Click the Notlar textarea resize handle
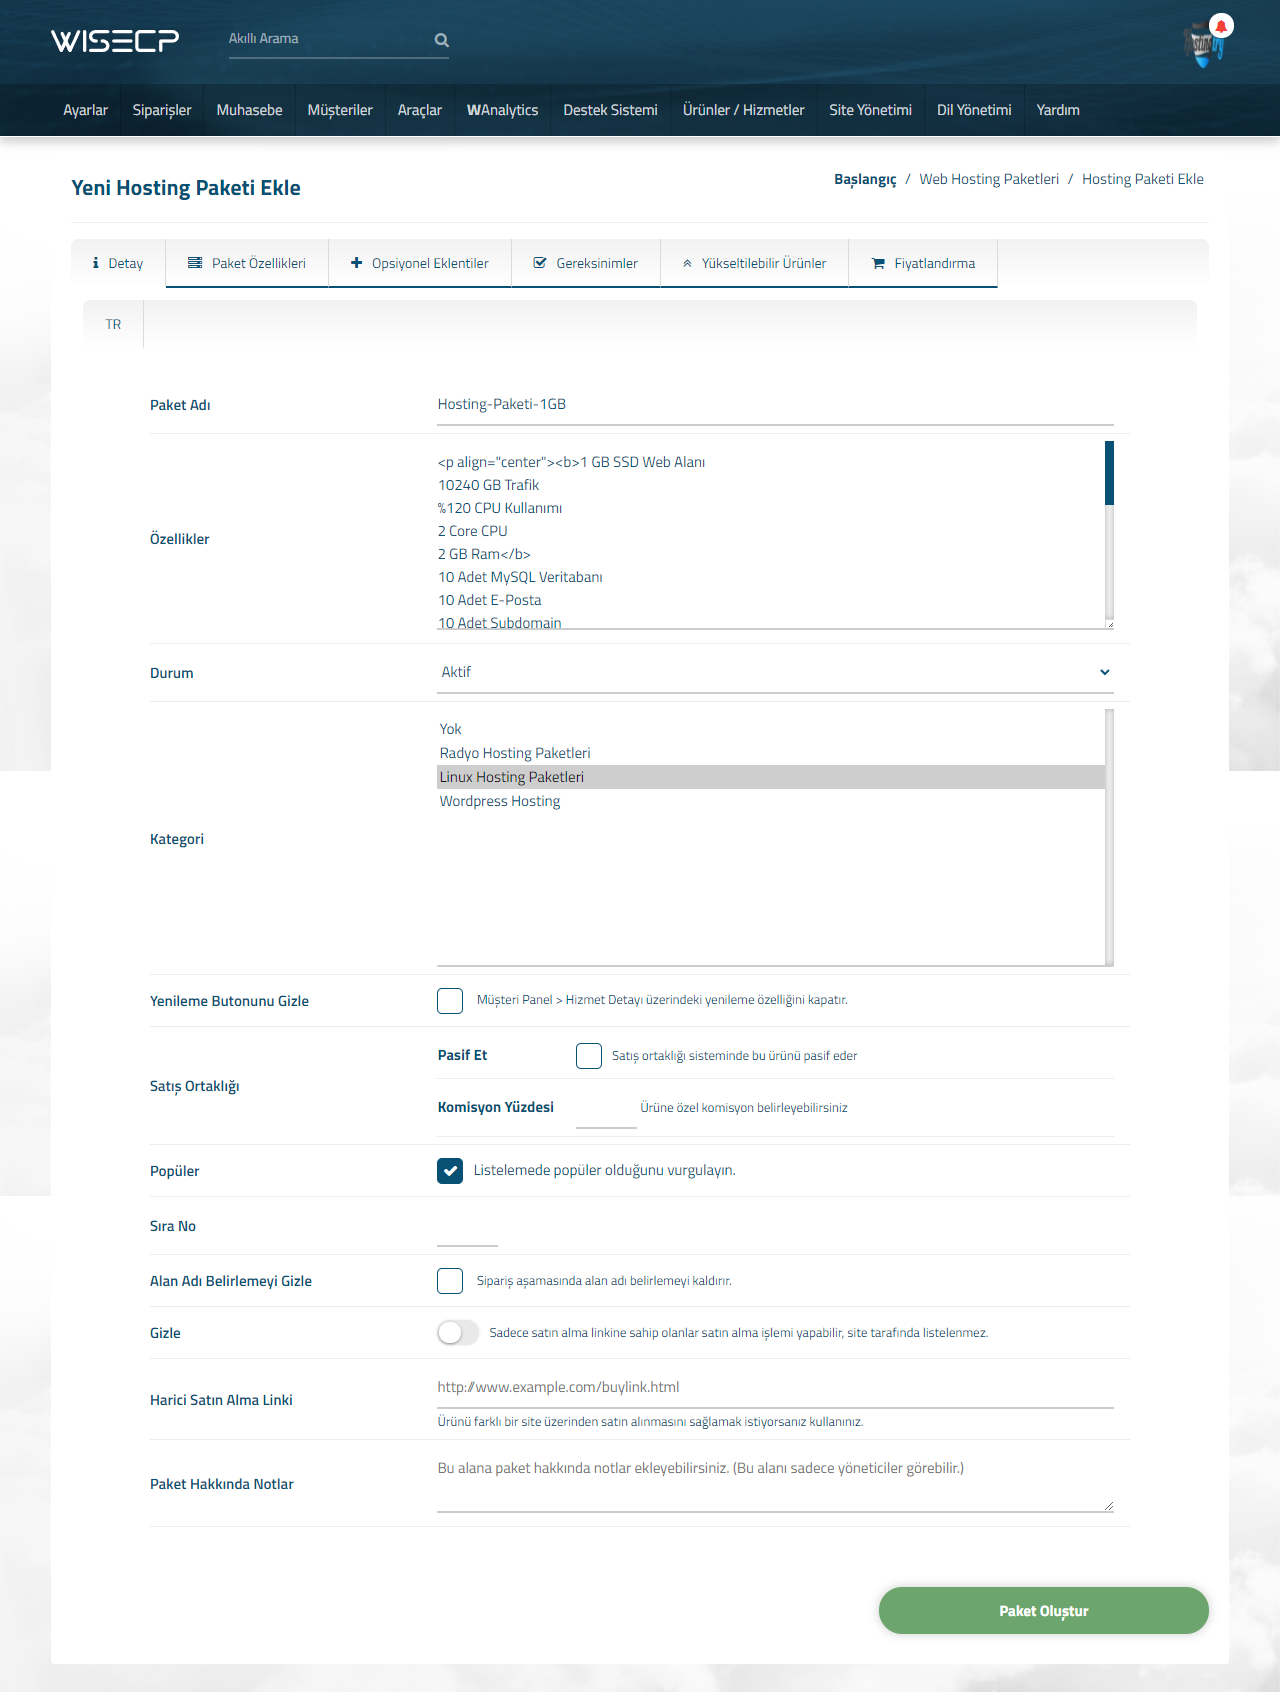Viewport: 1280px width, 1692px height. [1109, 1506]
